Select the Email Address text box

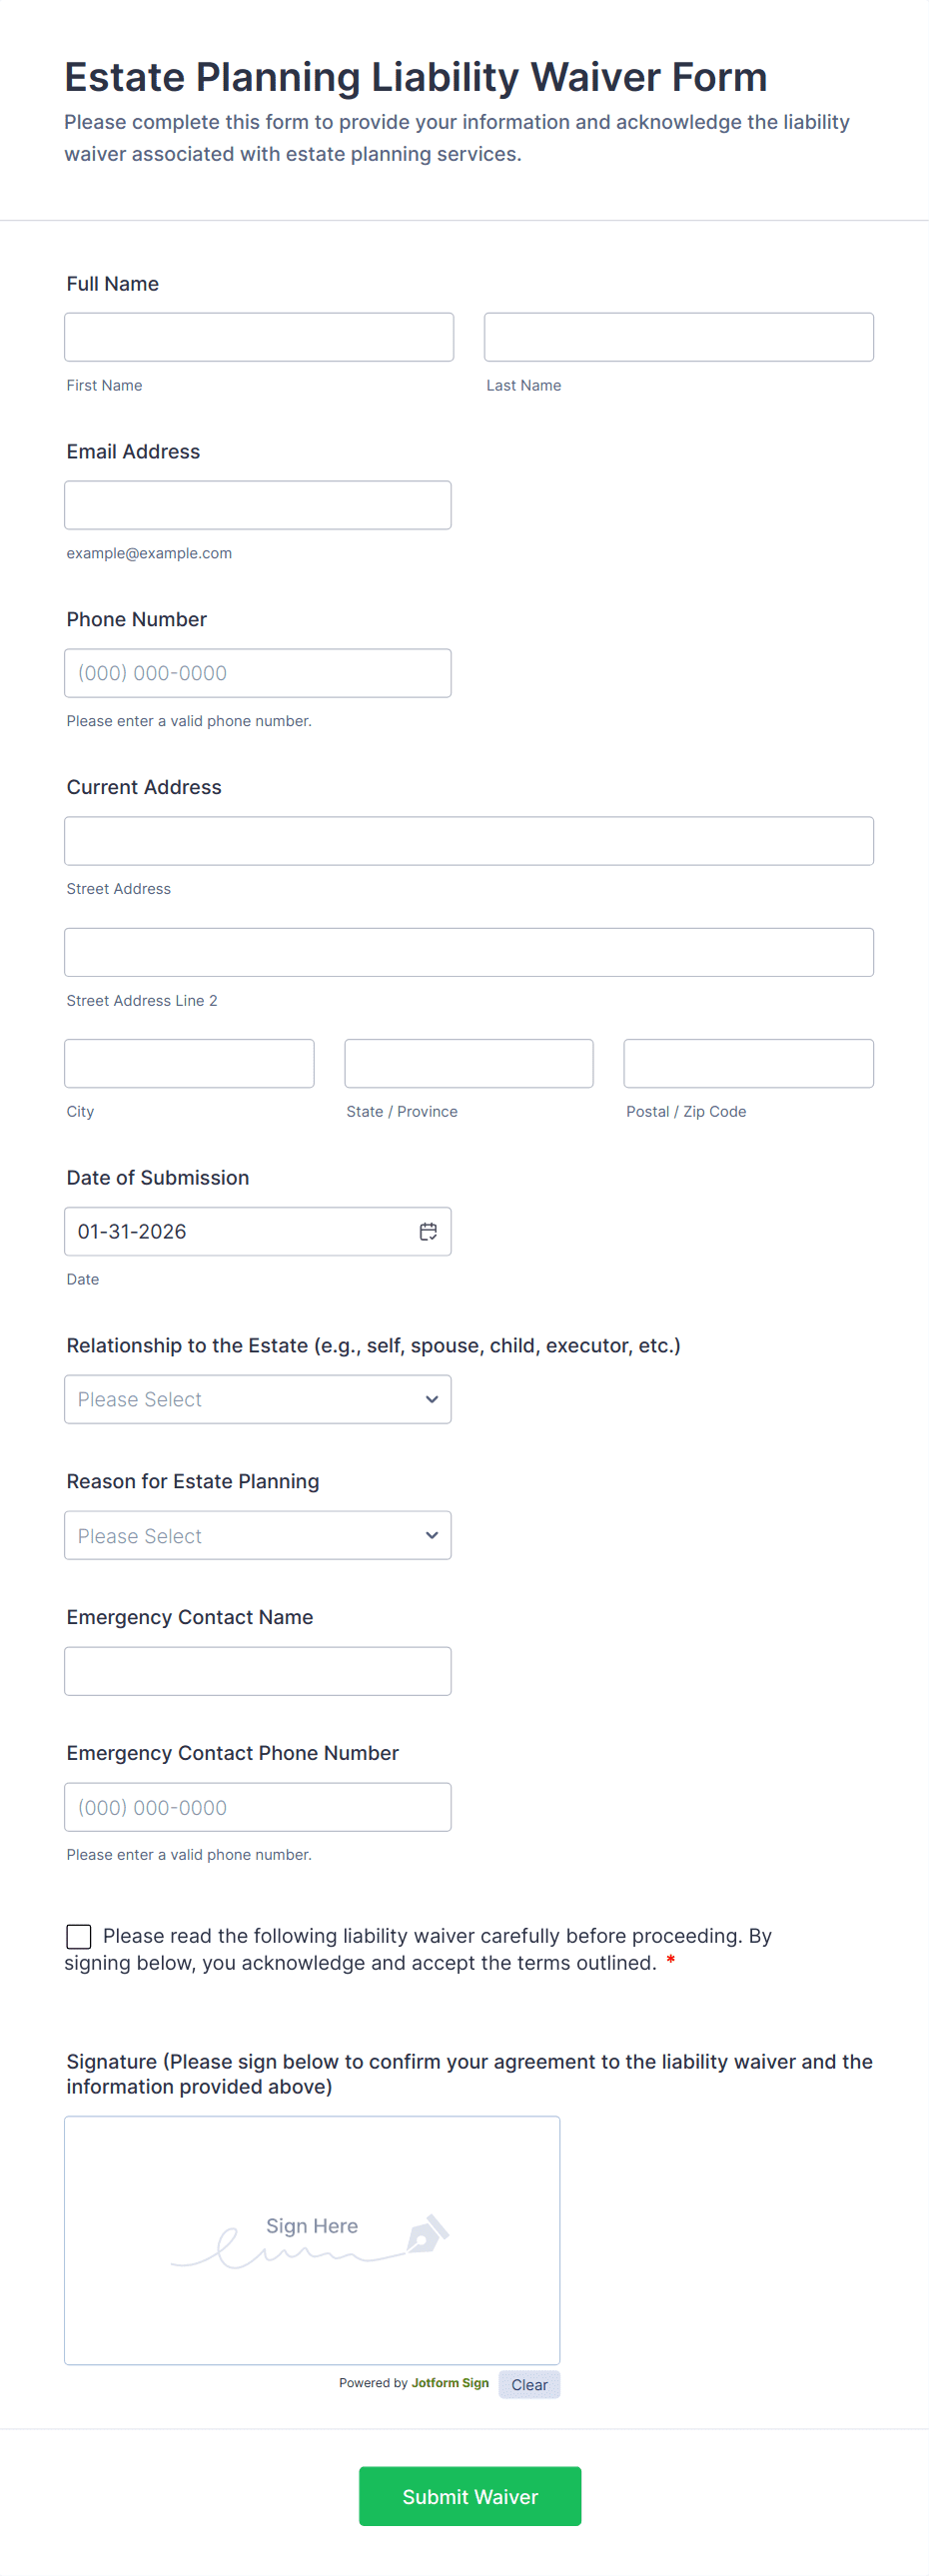(257, 505)
